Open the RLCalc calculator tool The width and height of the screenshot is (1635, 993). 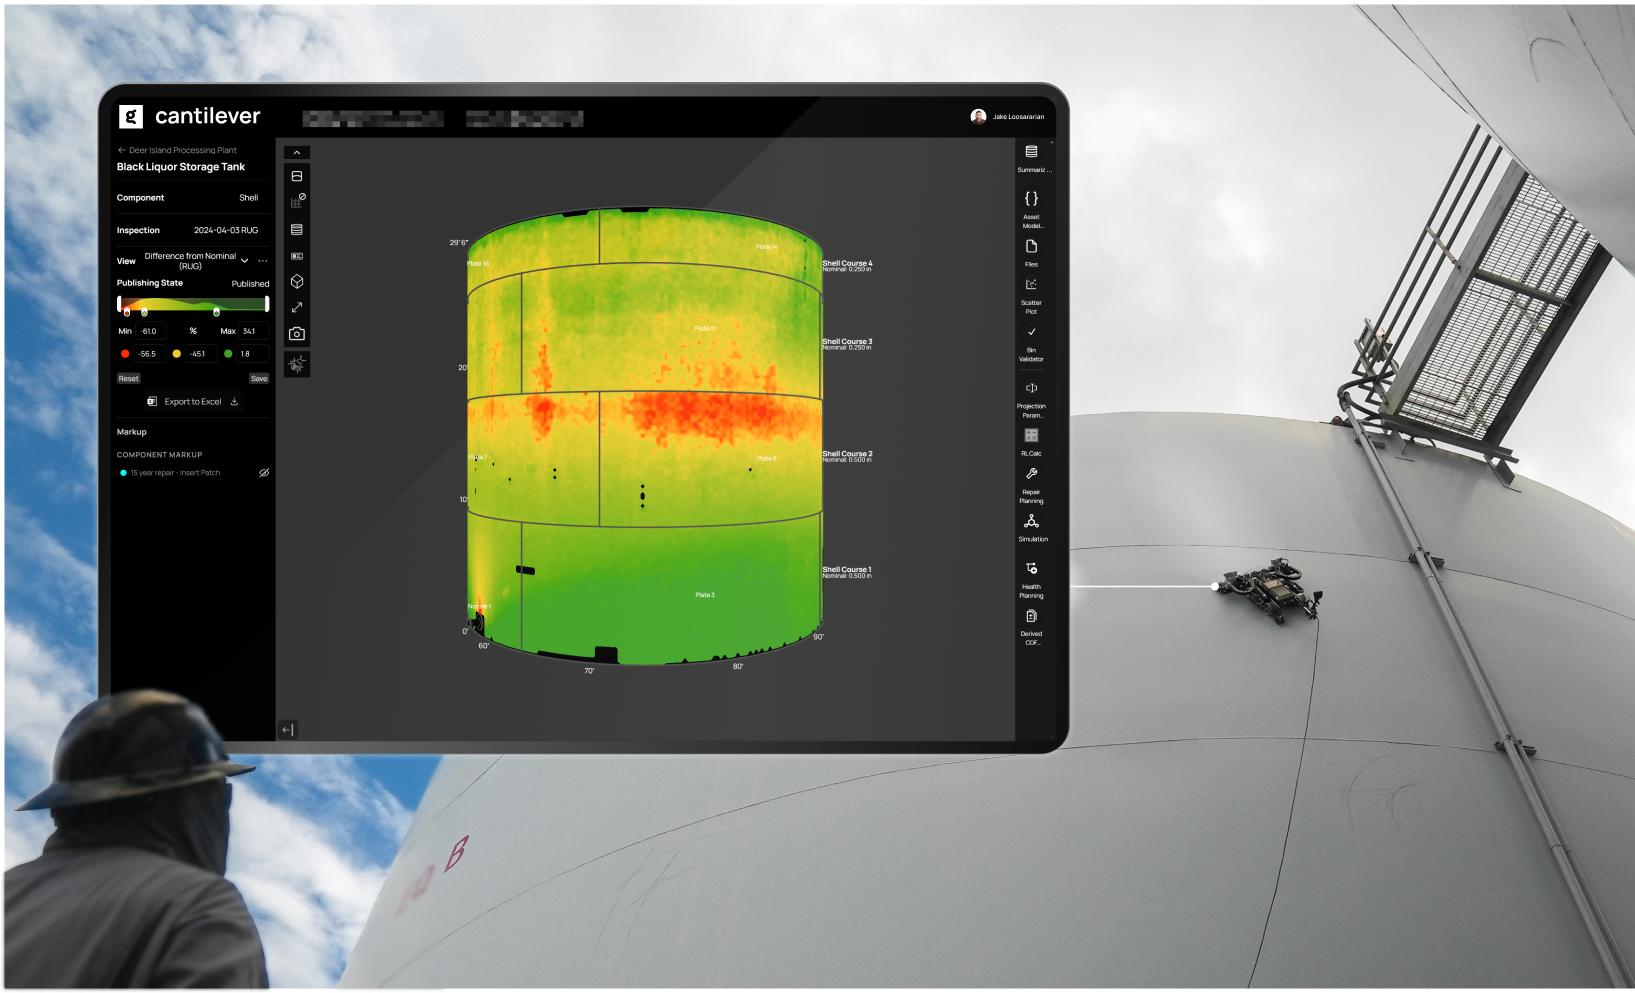point(1031,436)
